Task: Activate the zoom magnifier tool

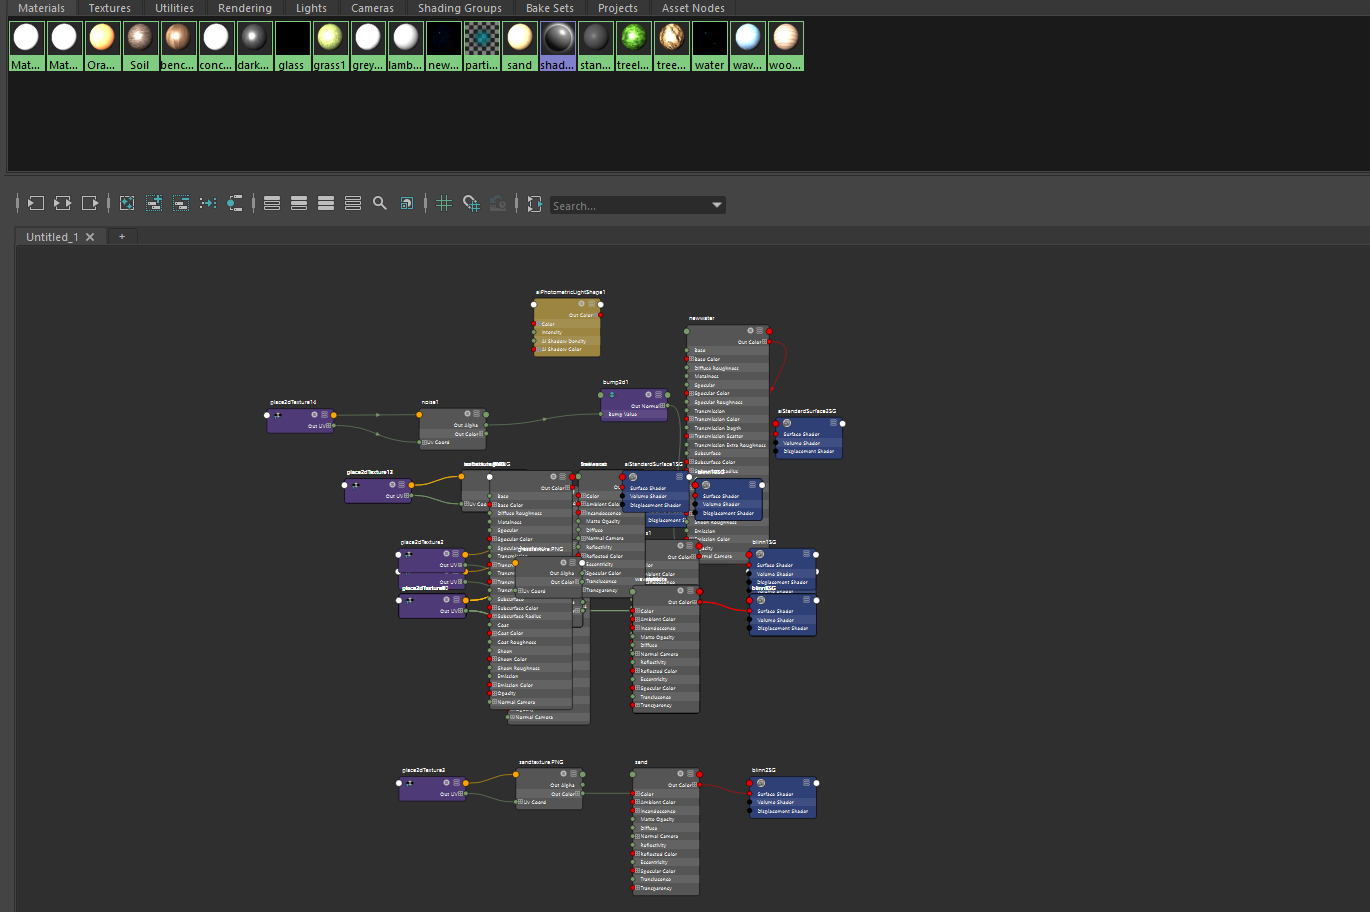Action: click(380, 203)
